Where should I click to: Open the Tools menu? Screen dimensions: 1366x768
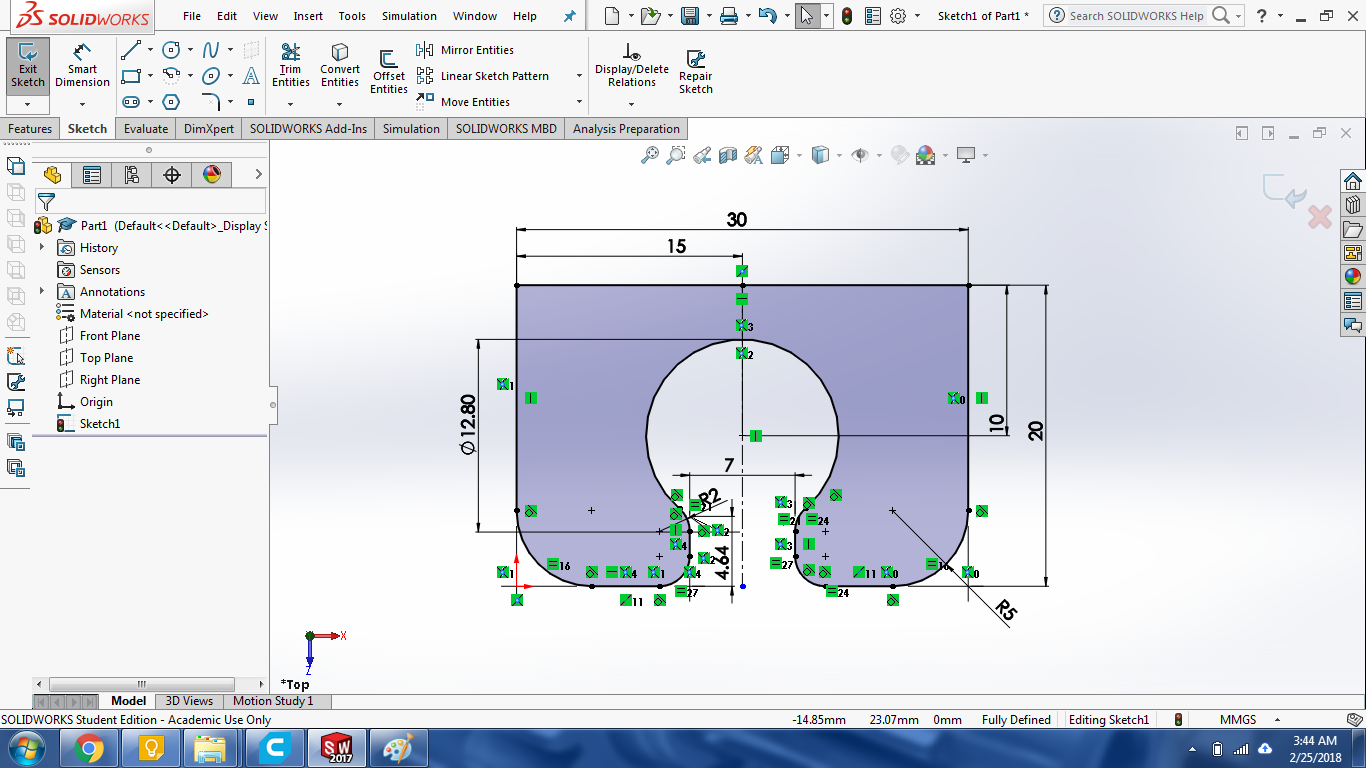[352, 16]
